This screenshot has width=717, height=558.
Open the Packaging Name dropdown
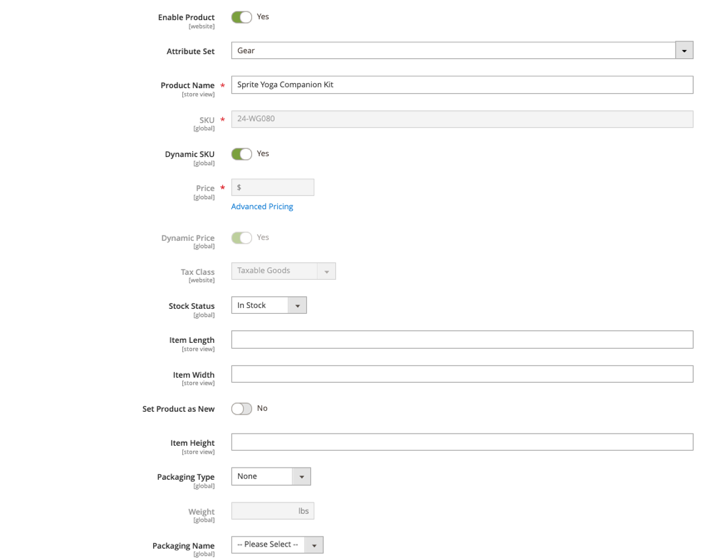(x=277, y=545)
